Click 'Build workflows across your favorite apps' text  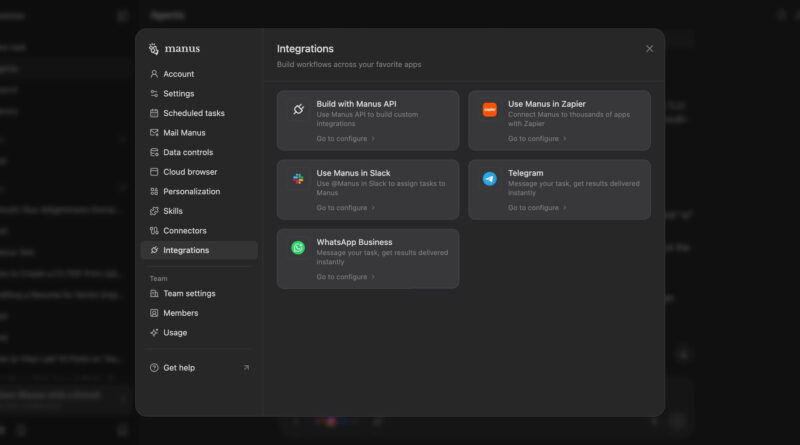pyautogui.click(x=349, y=64)
